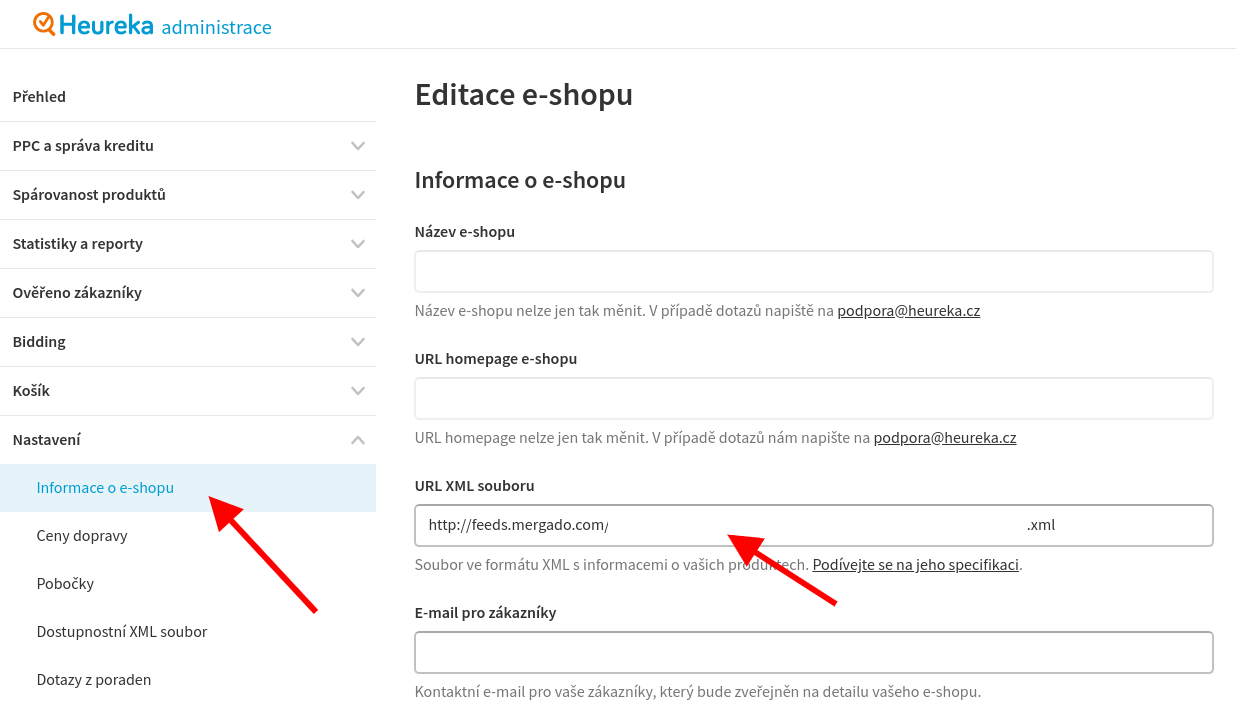The width and height of the screenshot is (1236, 705).
Task: Click the Editace e-shopu heading
Action: point(524,95)
